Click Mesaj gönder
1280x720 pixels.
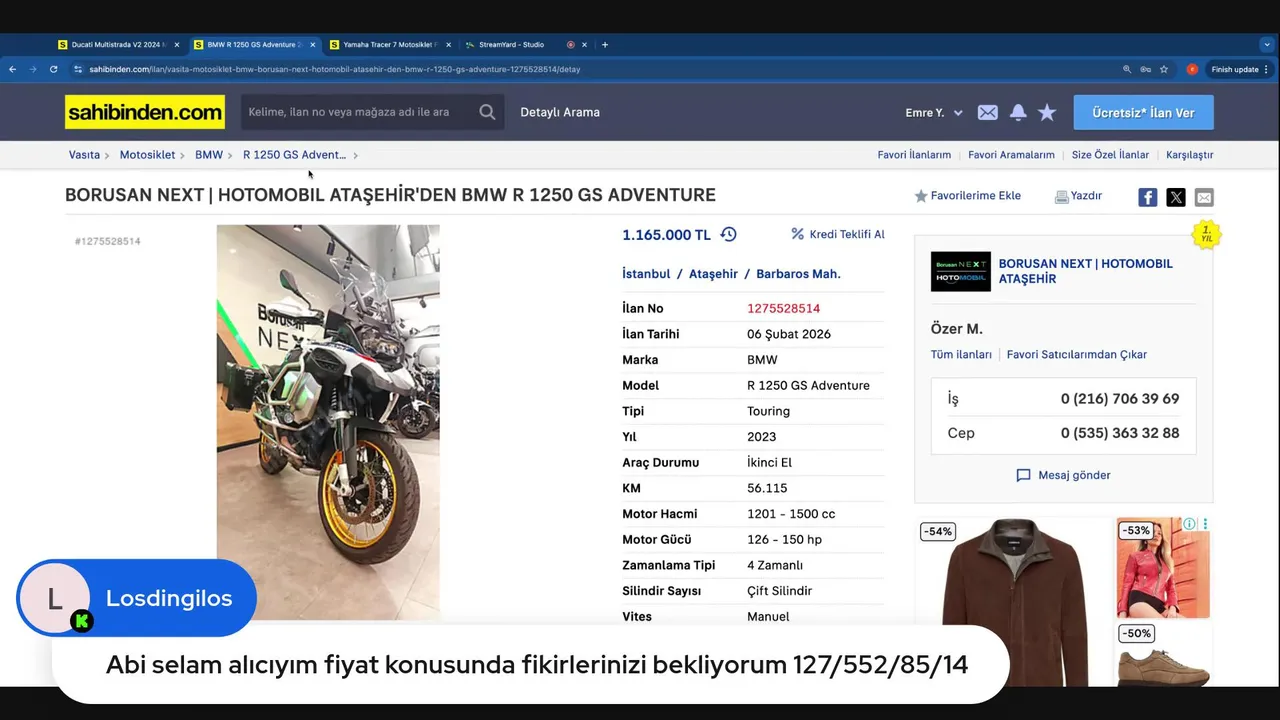[x=1064, y=475]
